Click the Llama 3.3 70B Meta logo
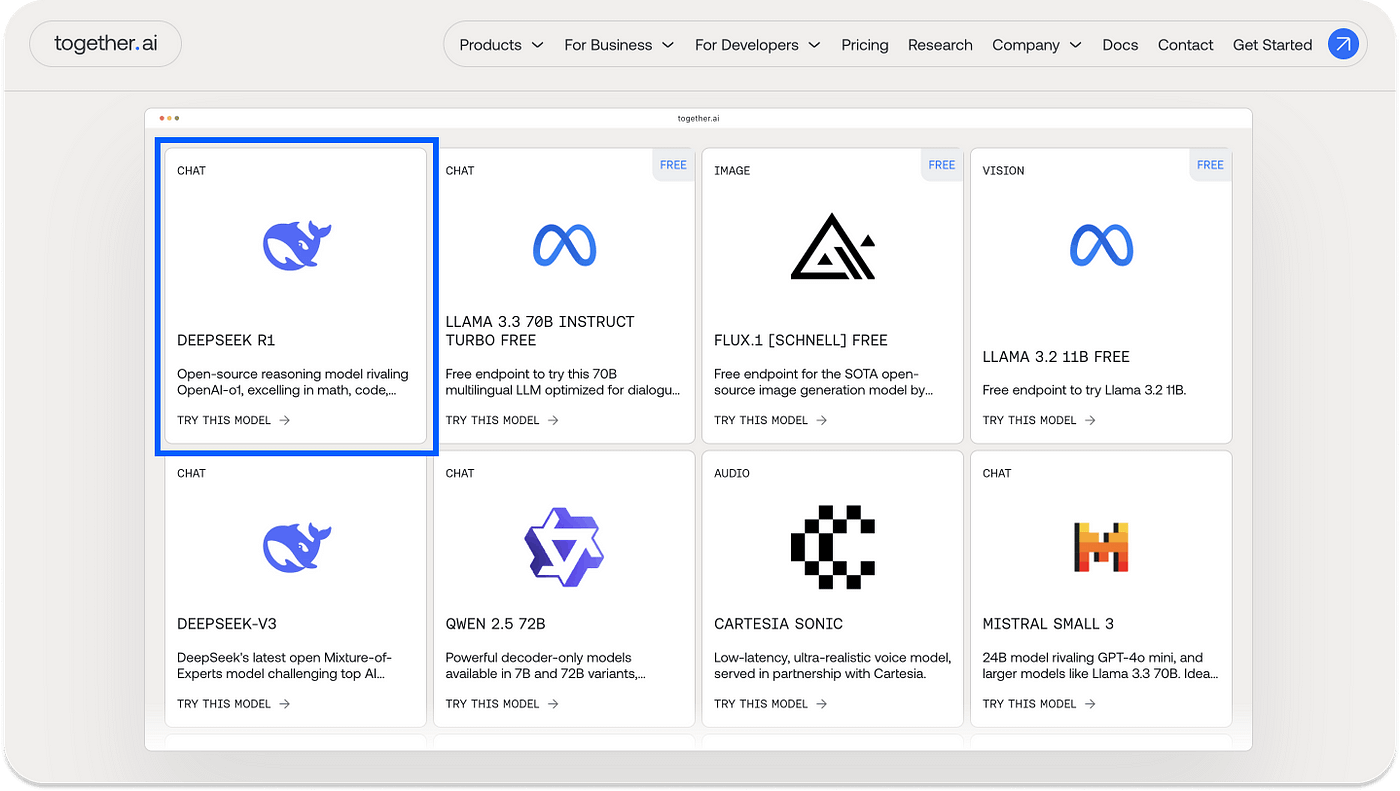 564,245
